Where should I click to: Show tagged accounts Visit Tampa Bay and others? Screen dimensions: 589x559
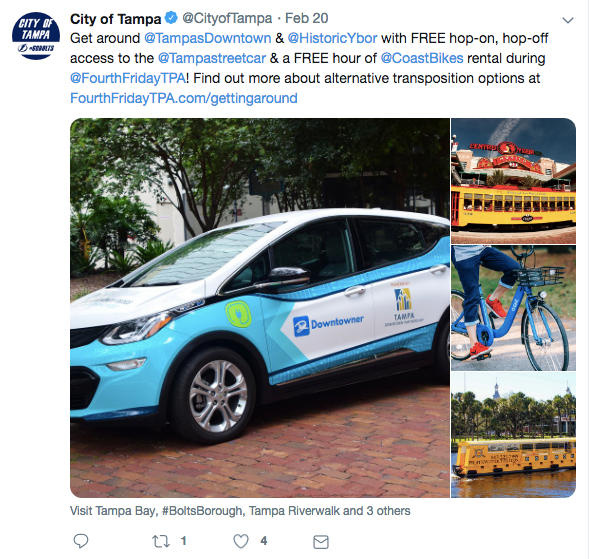click(x=240, y=511)
